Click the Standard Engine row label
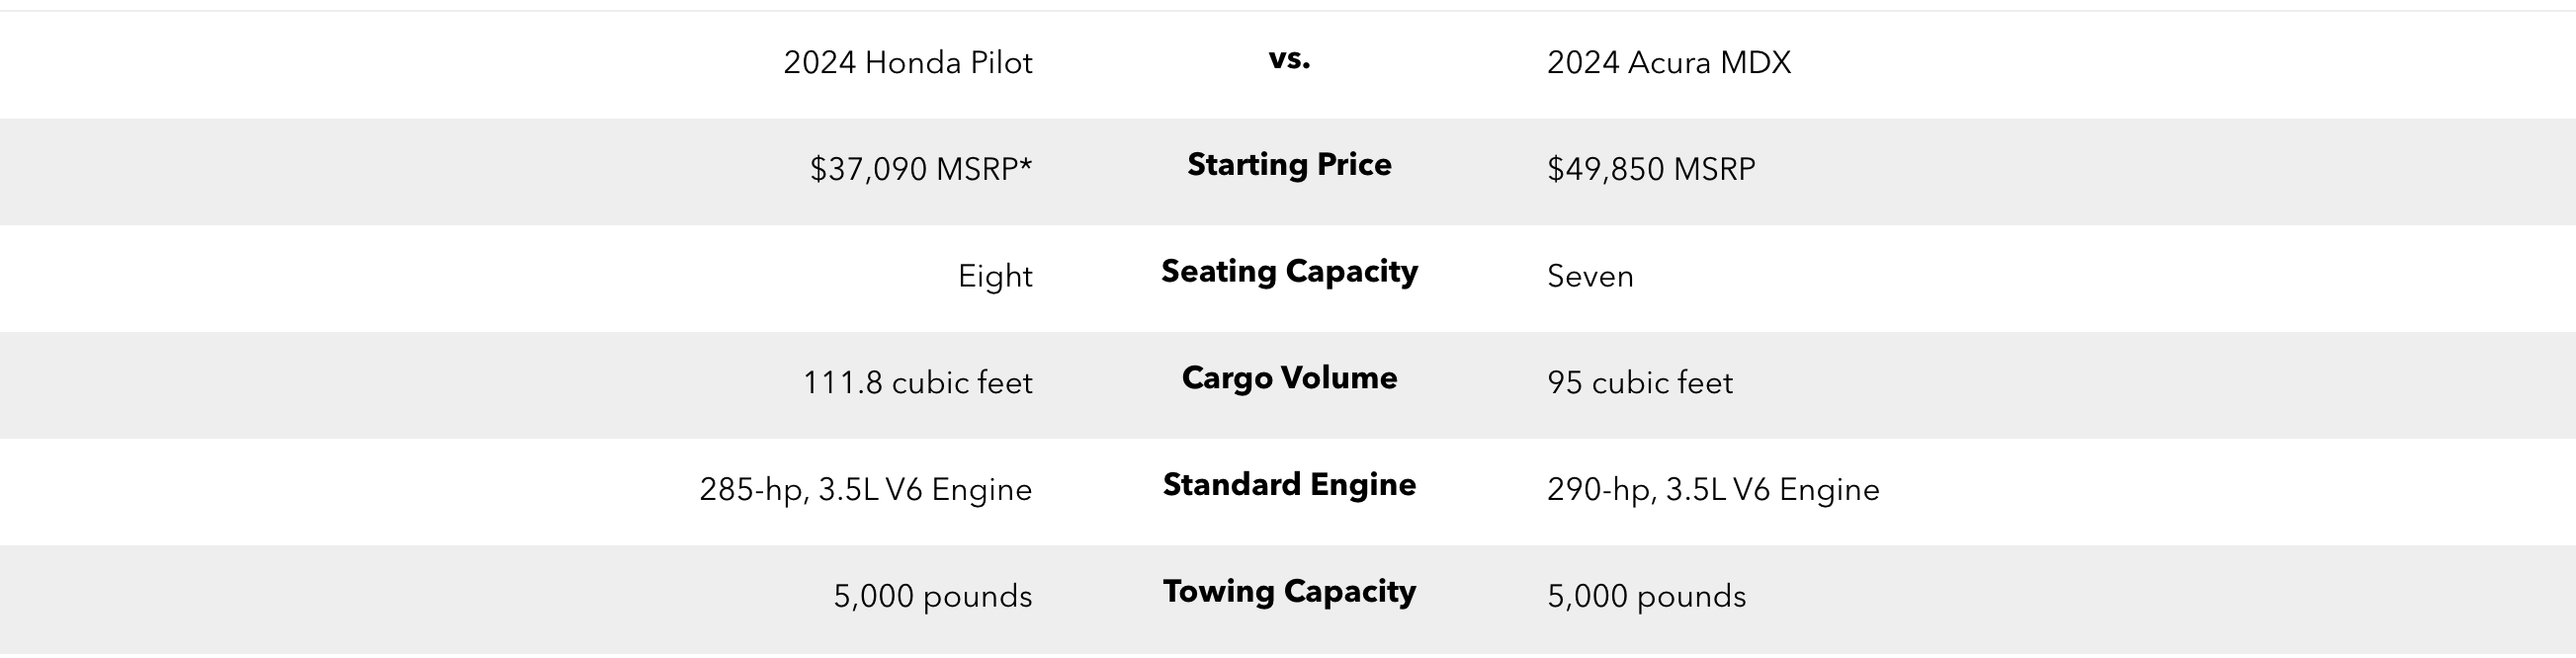The width and height of the screenshot is (2576, 658). click(1288, 485)
